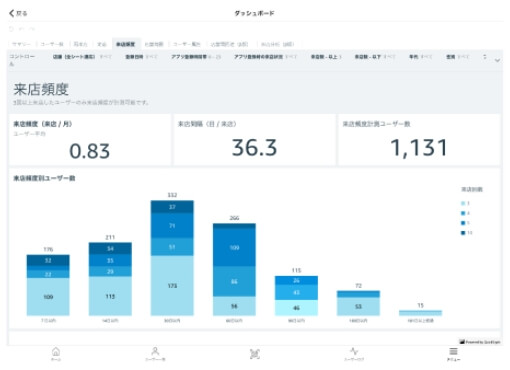510x370 pixels.
Task: Open the 性別 filter dropdown
Action: pos(457,57)
